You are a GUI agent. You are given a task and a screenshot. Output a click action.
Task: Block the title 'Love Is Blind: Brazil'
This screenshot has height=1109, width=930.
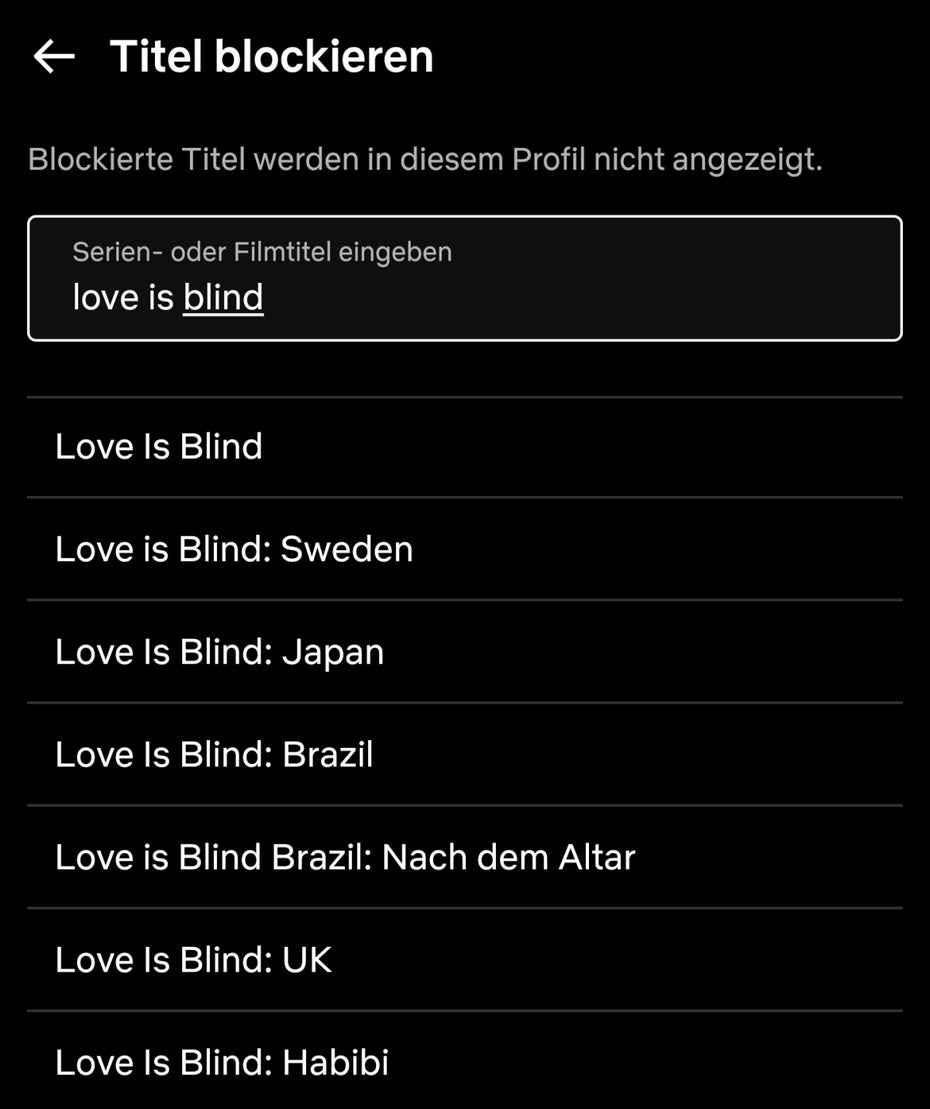click(x=465, y=754)
